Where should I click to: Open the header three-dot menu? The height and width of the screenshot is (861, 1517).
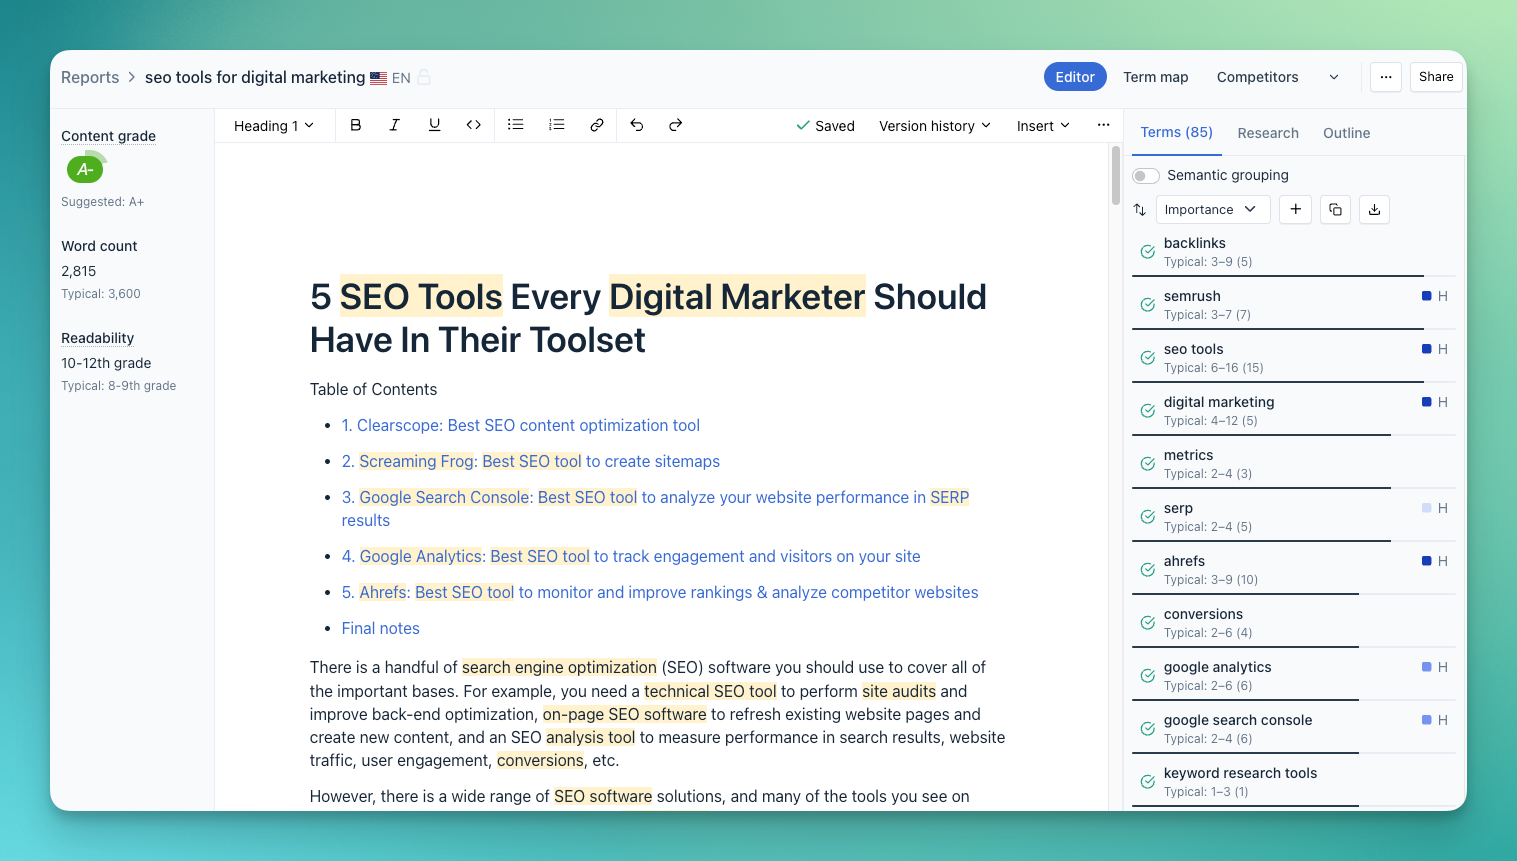click(x=1386, y=77)
